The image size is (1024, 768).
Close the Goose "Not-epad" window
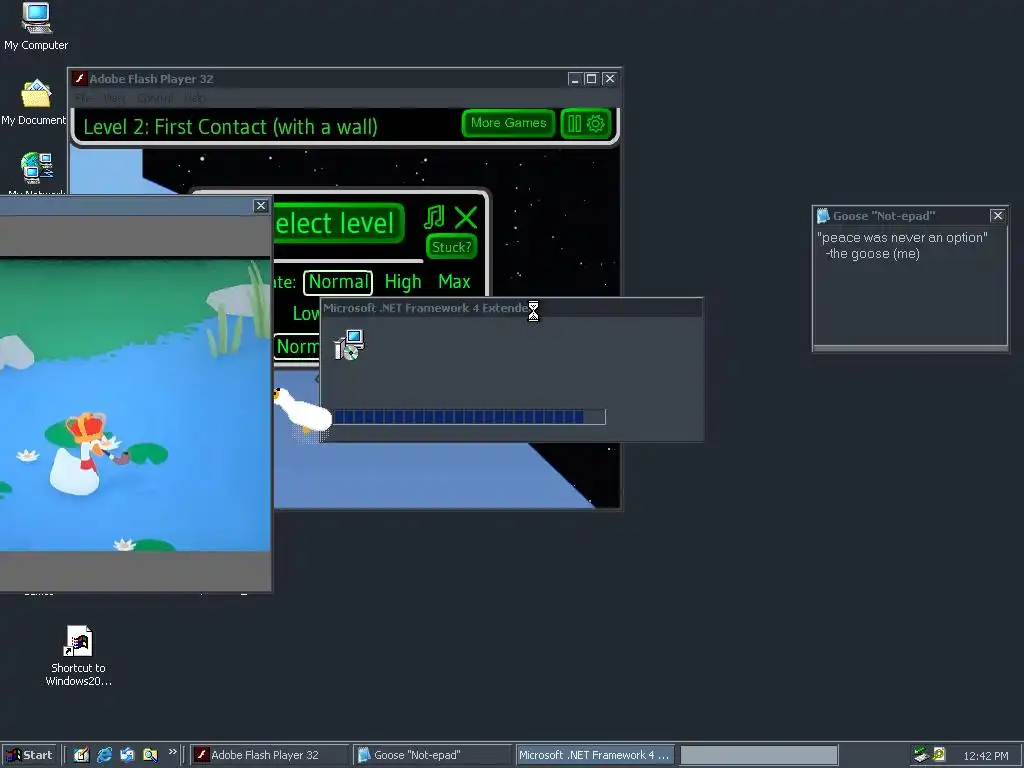pos(997,216)
